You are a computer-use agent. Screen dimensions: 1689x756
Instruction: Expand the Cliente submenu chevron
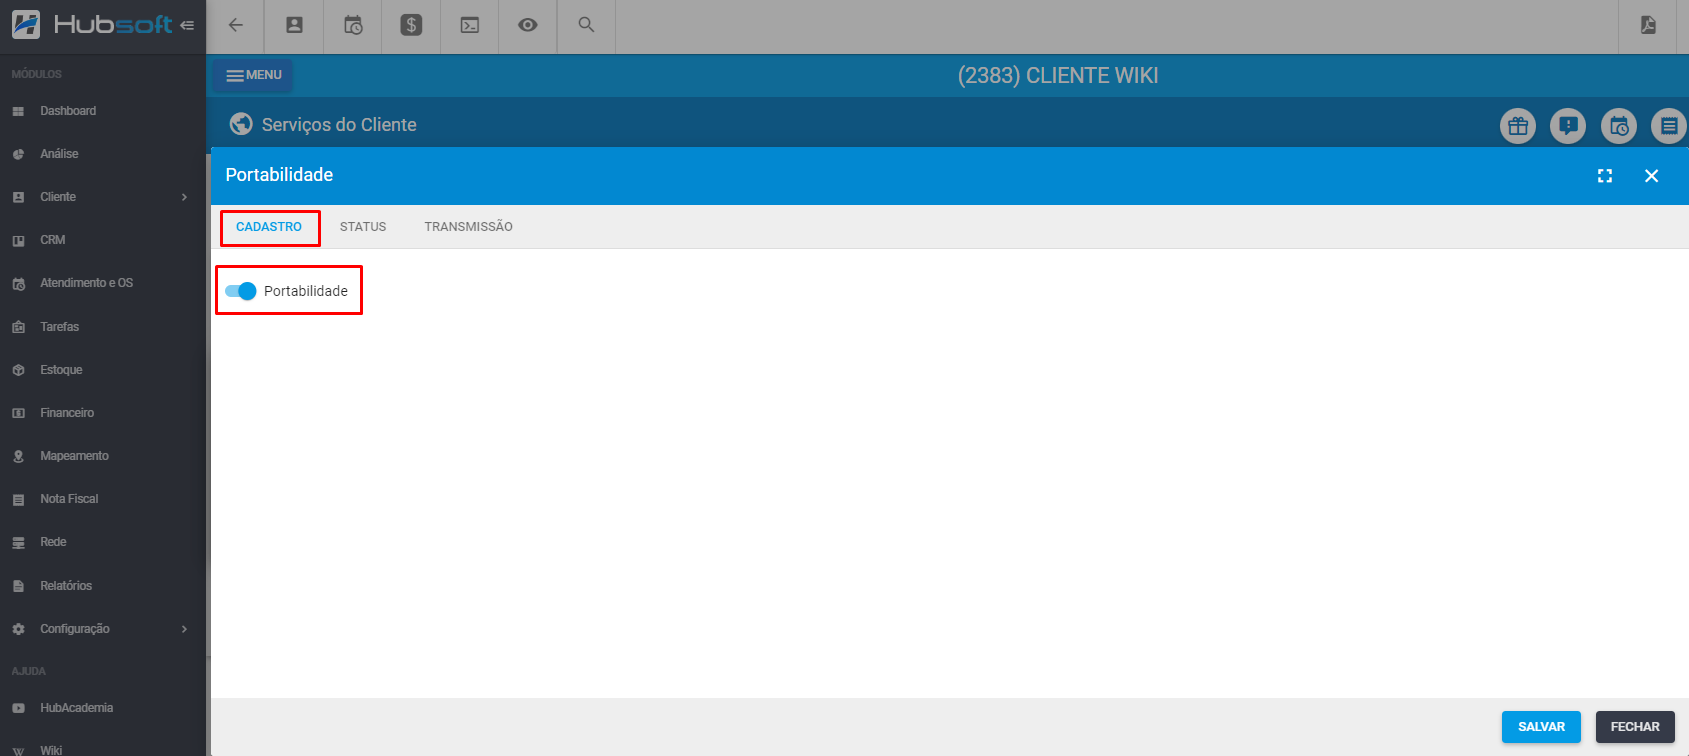pyautogui.click(x=184, y=197)
